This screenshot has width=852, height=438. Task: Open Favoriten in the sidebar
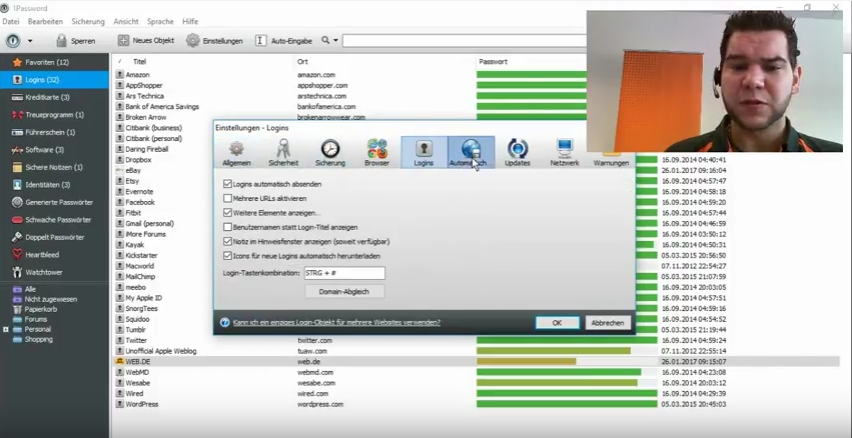tap(54, 62)
